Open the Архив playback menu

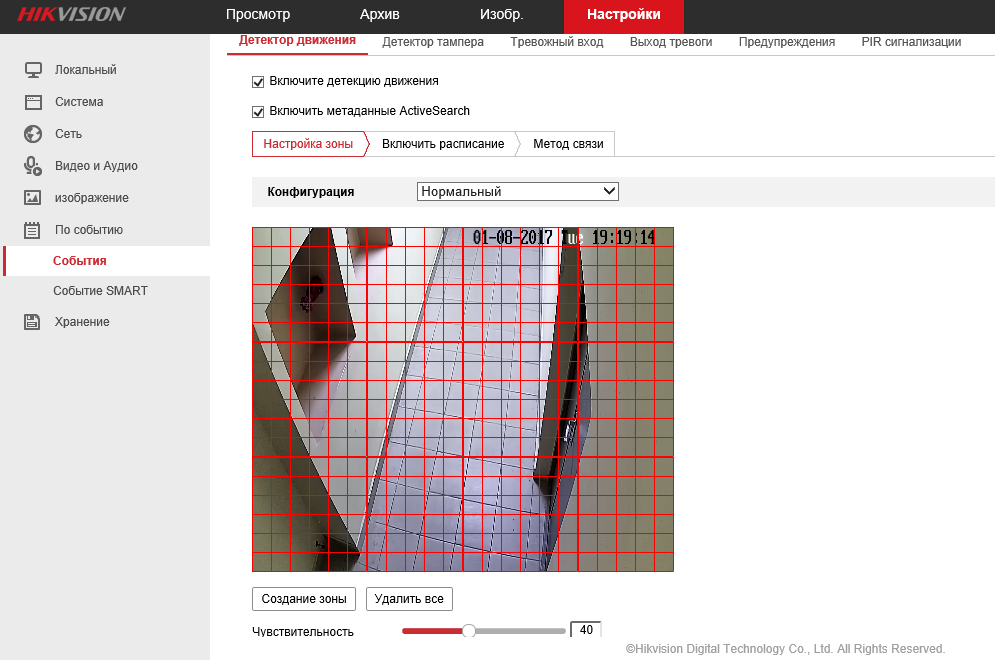[x=379, y=15]
